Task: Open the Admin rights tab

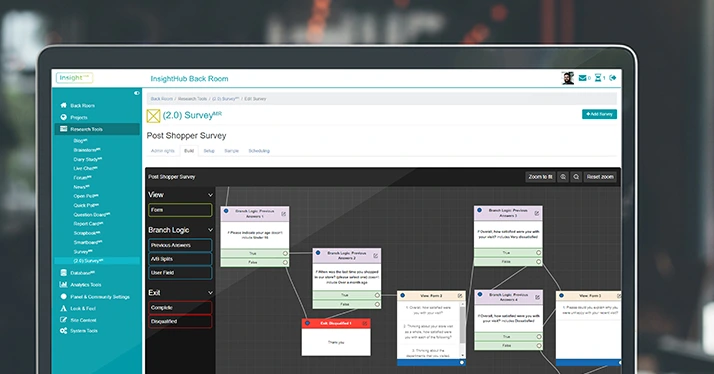Action: (163, 151)
